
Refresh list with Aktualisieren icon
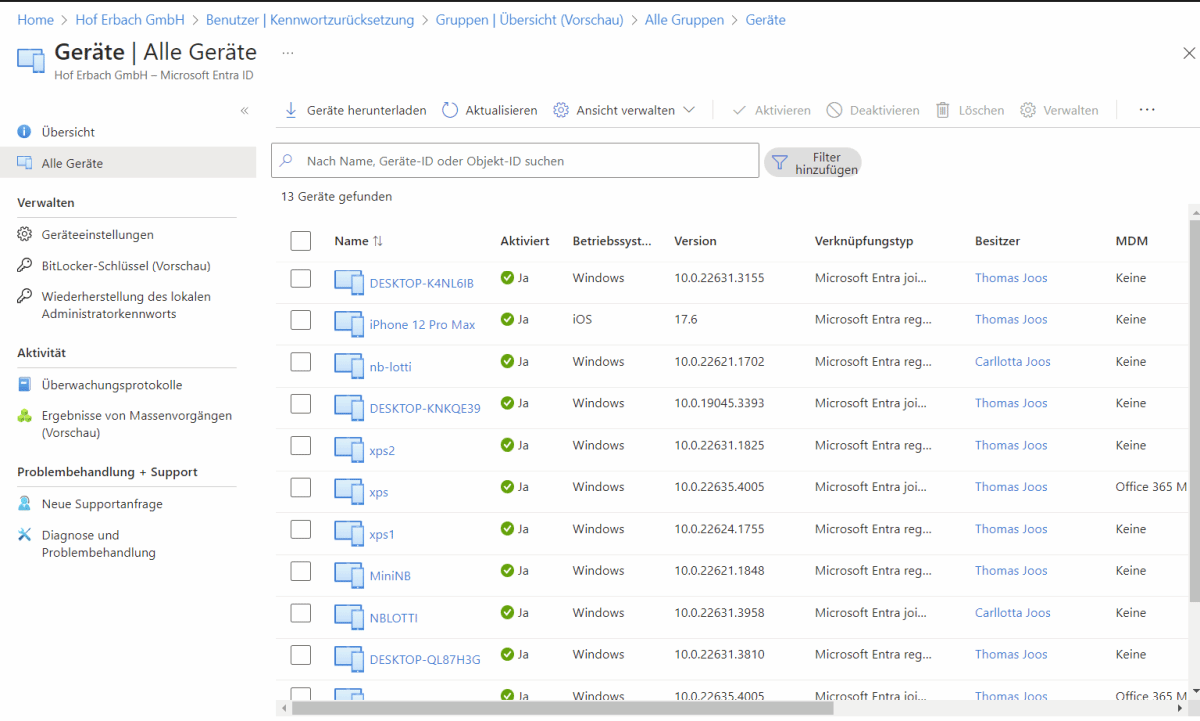pyautogui.click(x=450, y=110)
